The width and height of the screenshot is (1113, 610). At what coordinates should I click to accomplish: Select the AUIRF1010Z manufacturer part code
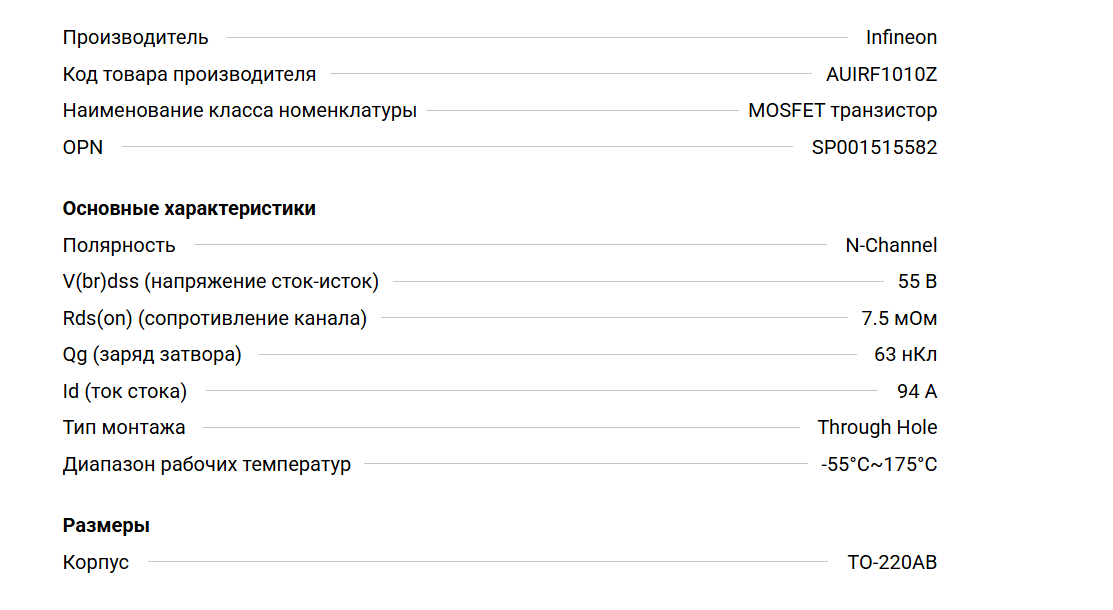[881, 74]
